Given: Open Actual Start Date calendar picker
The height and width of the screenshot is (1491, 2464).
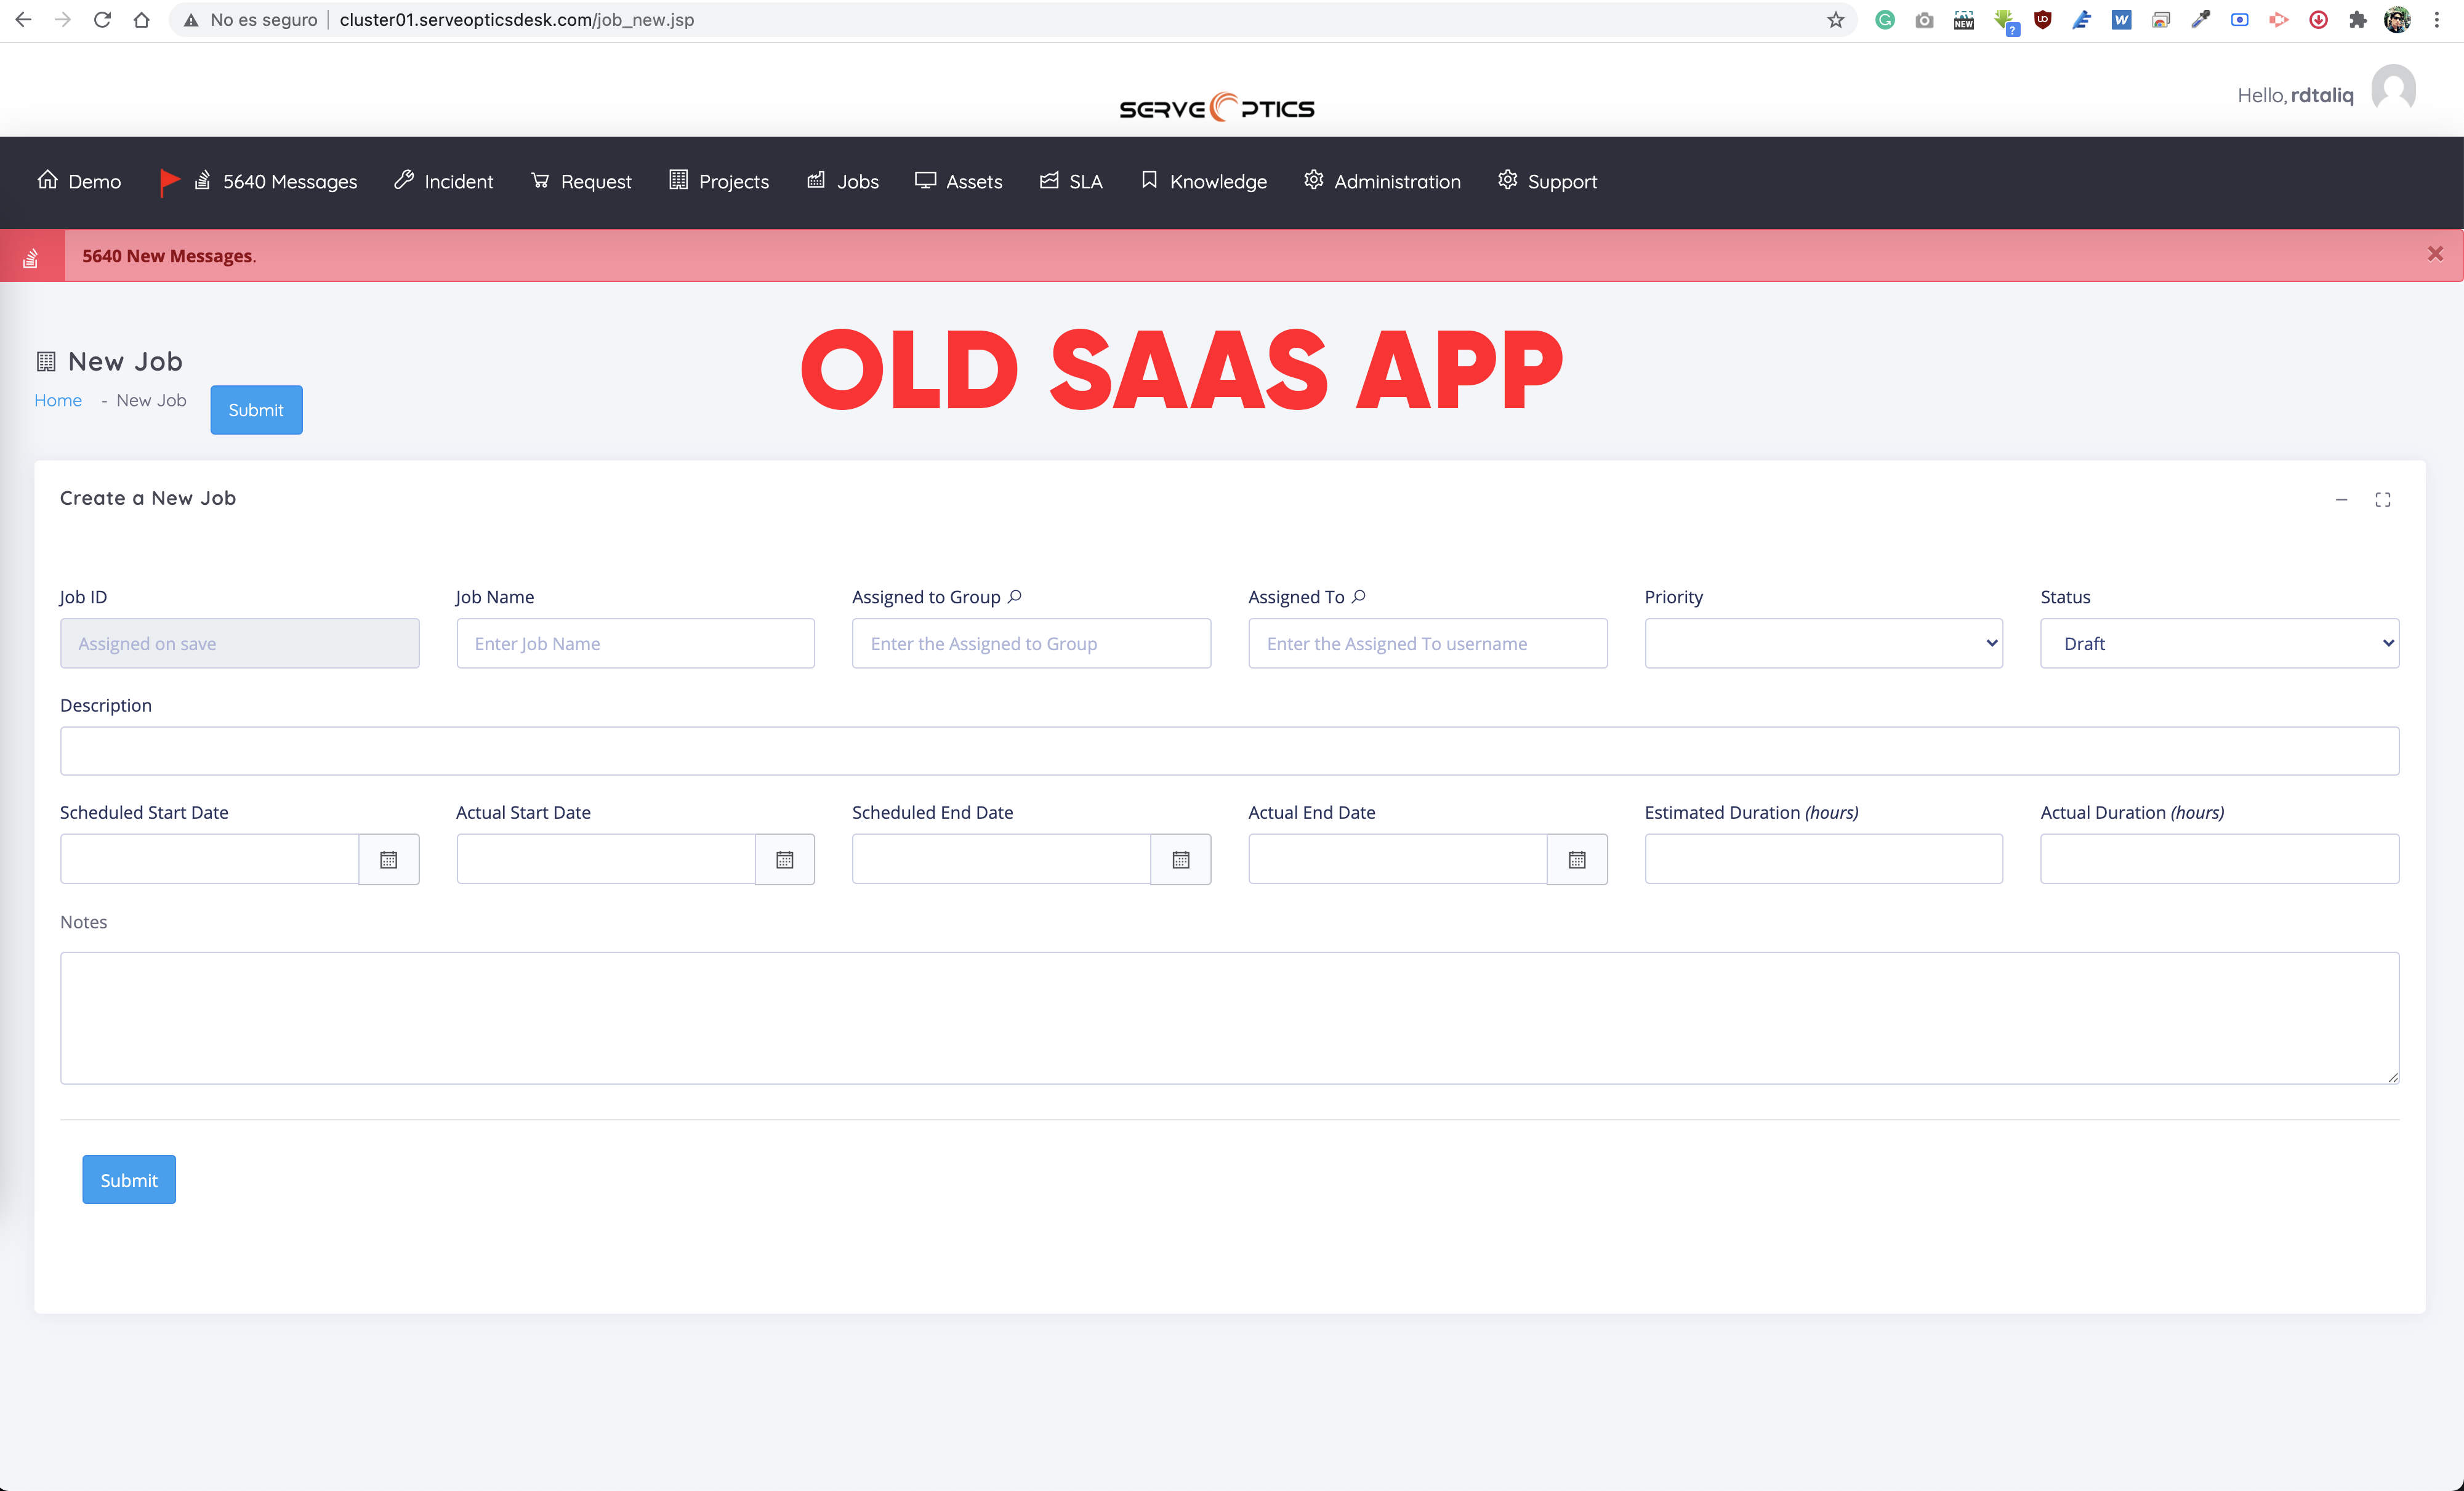Looking at the screenshot, I should click(x=784, y=859).
